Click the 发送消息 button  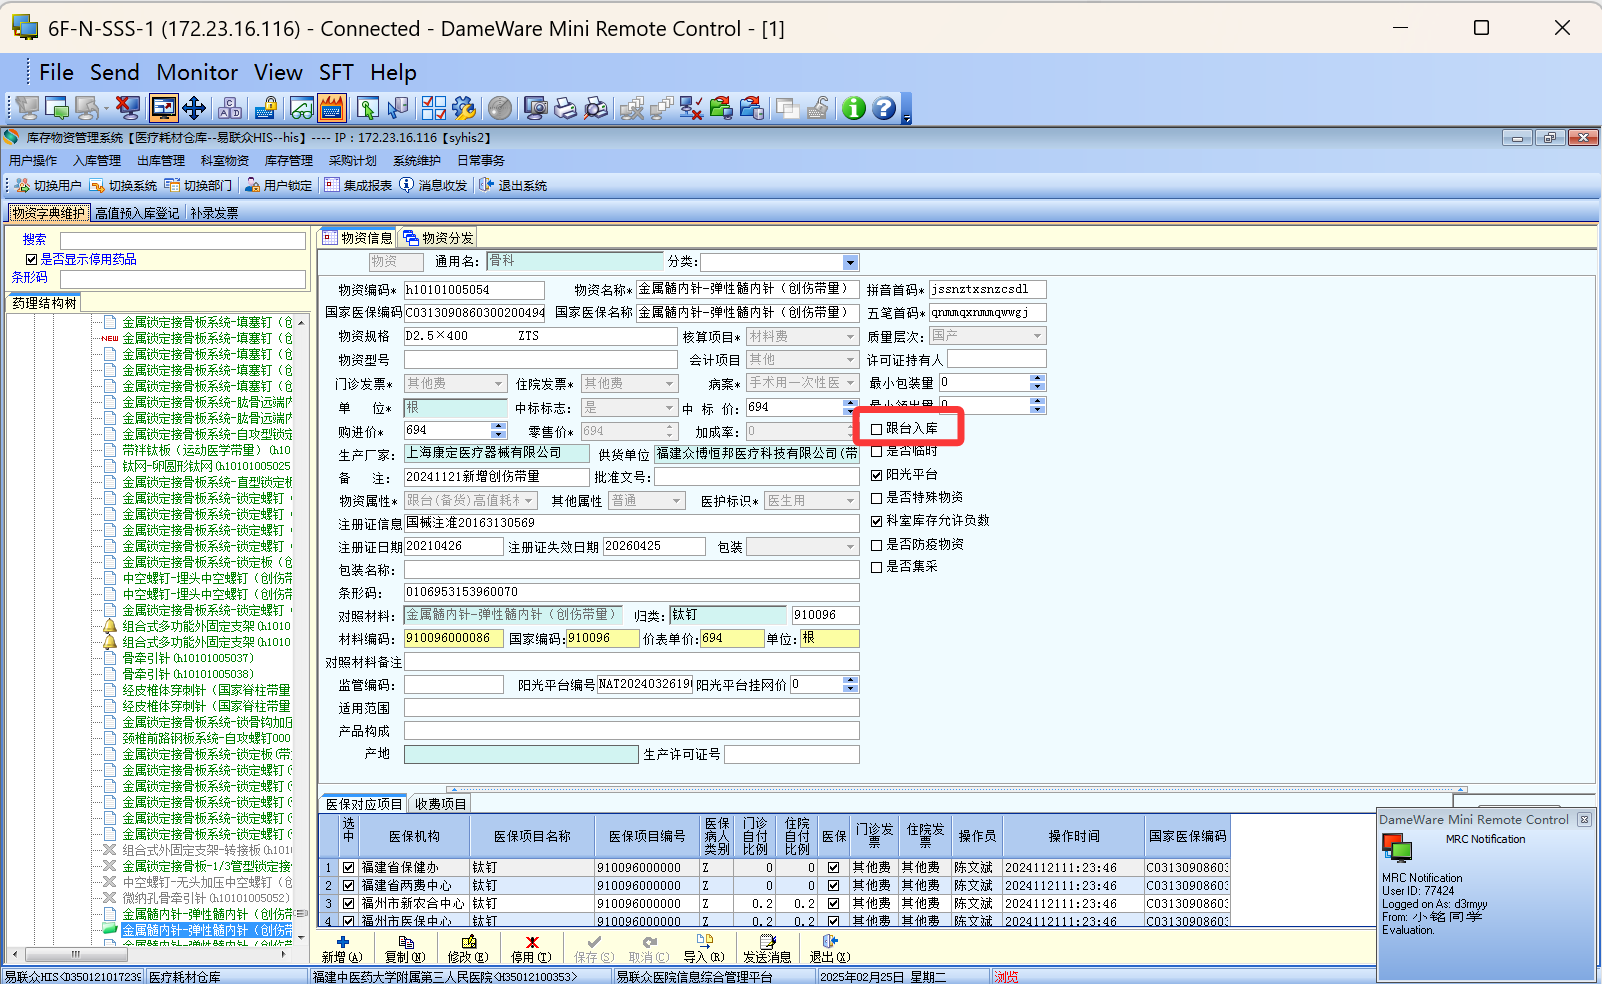coord(767,949)
